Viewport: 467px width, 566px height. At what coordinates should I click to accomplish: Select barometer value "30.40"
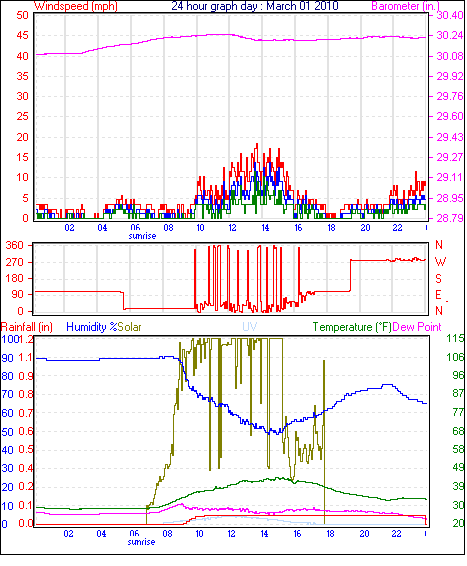point(450,15)
